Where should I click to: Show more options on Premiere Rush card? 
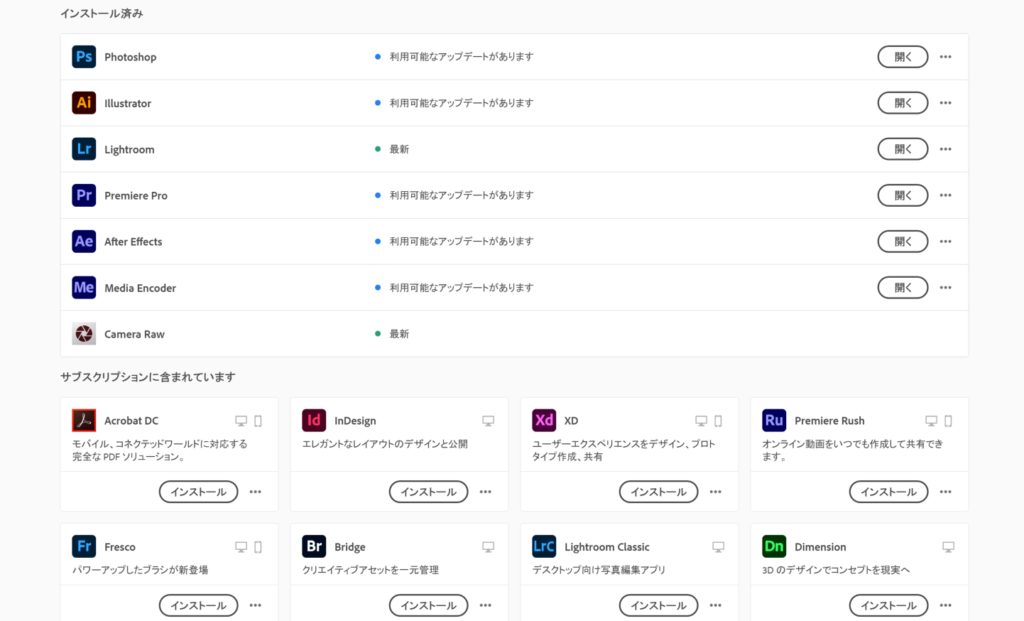pyautogui.click(x=946, y=492)
